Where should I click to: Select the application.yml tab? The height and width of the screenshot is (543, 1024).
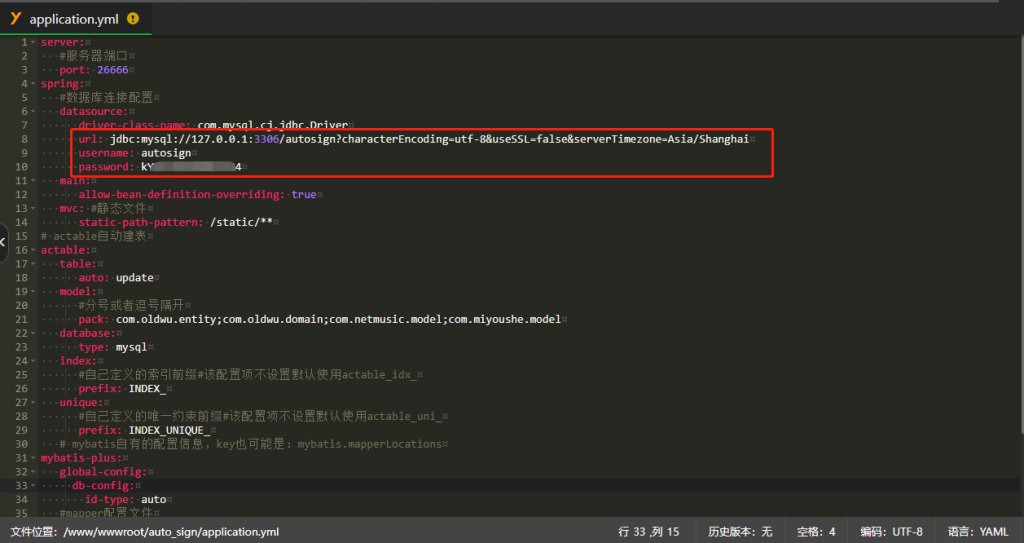coord(75,19)
